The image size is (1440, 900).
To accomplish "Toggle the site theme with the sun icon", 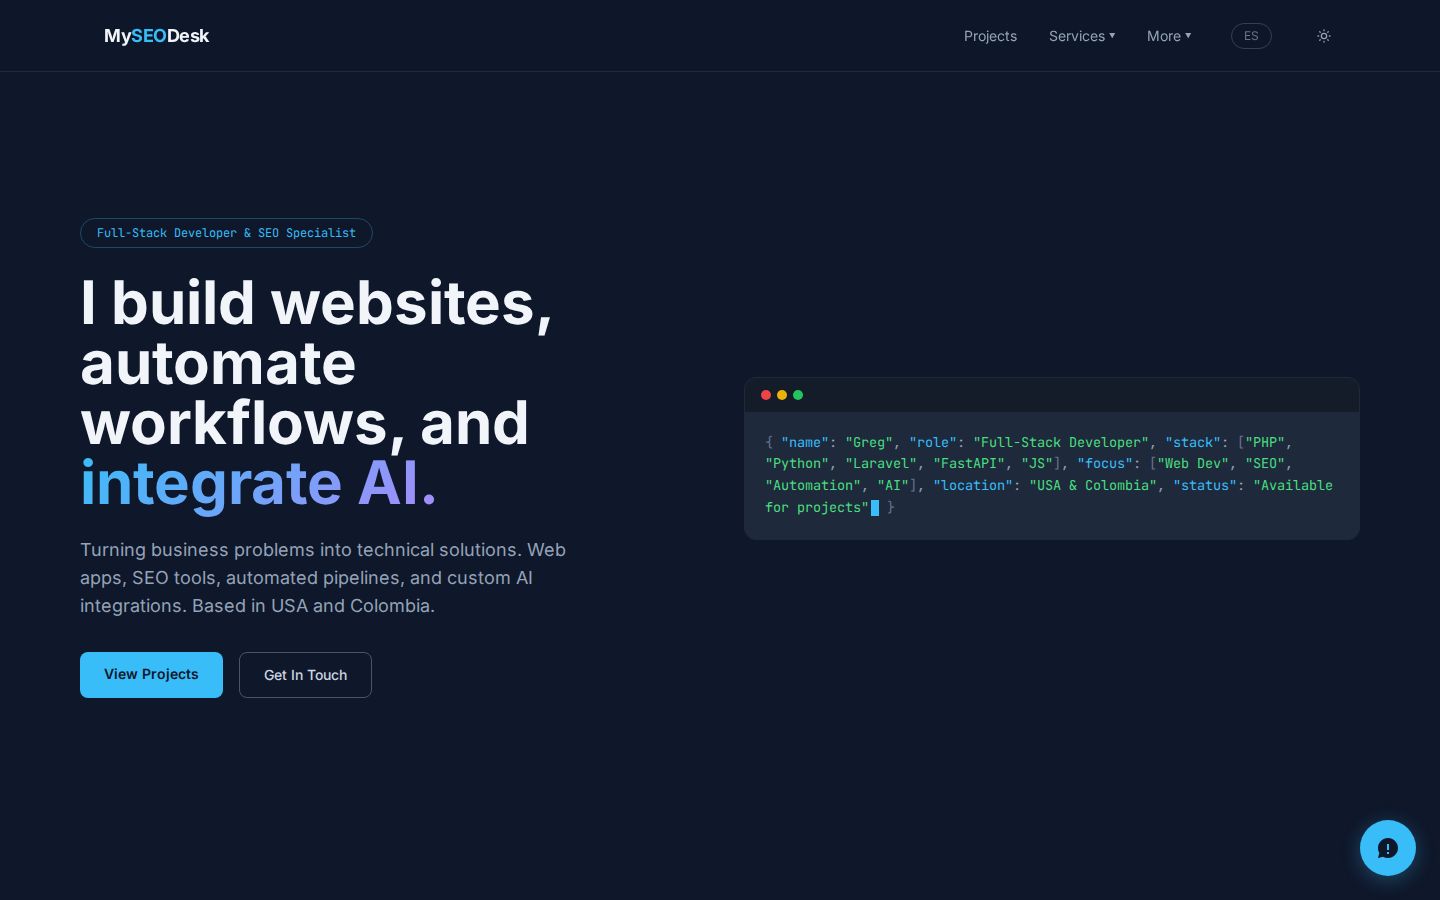I will 1324,36.
